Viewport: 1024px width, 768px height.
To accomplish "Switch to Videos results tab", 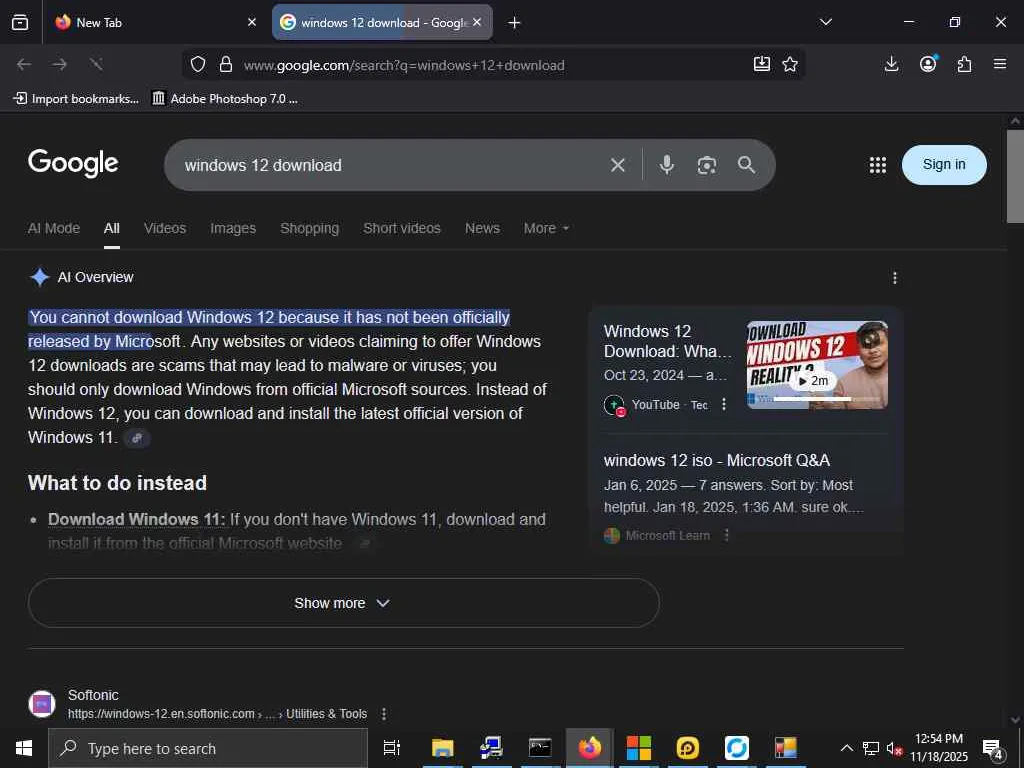I will click(x=165, y=229).
